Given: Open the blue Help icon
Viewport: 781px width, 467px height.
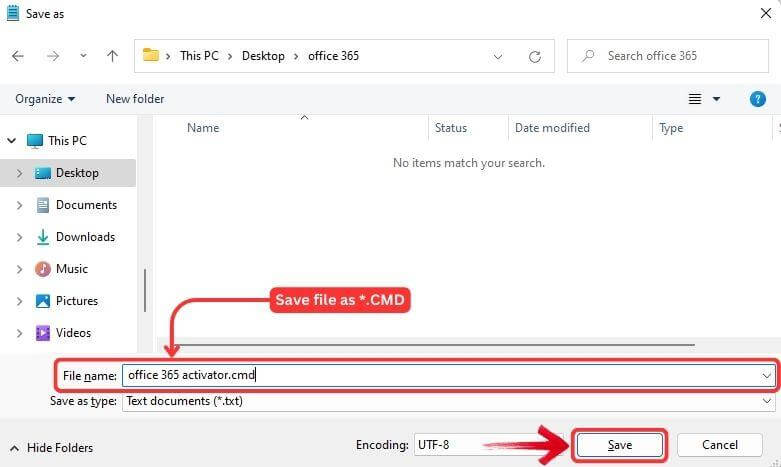Looking at the screenshot, I should [758, 99].
